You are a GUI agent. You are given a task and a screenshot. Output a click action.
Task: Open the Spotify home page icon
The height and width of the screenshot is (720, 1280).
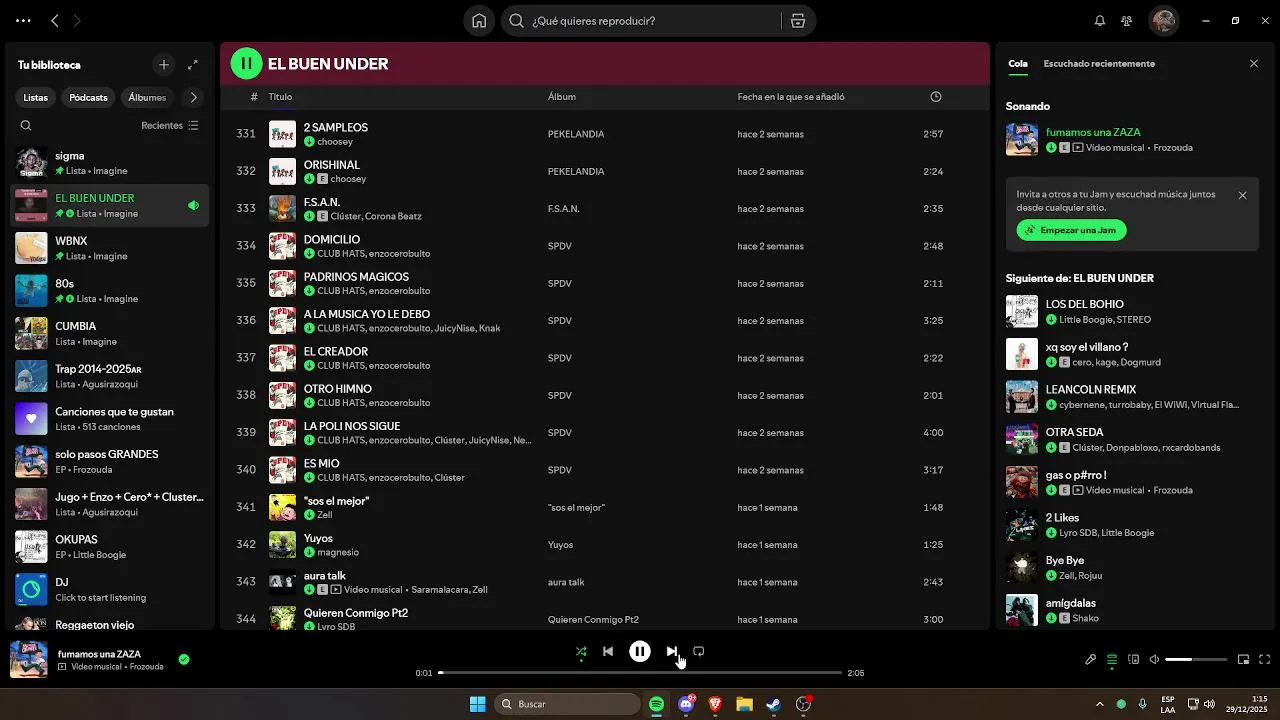pyautogui.click(x=479, y=21)
